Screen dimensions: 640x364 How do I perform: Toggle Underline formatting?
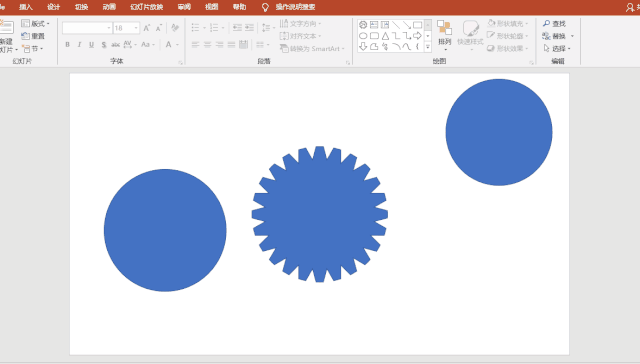point(91,44)
